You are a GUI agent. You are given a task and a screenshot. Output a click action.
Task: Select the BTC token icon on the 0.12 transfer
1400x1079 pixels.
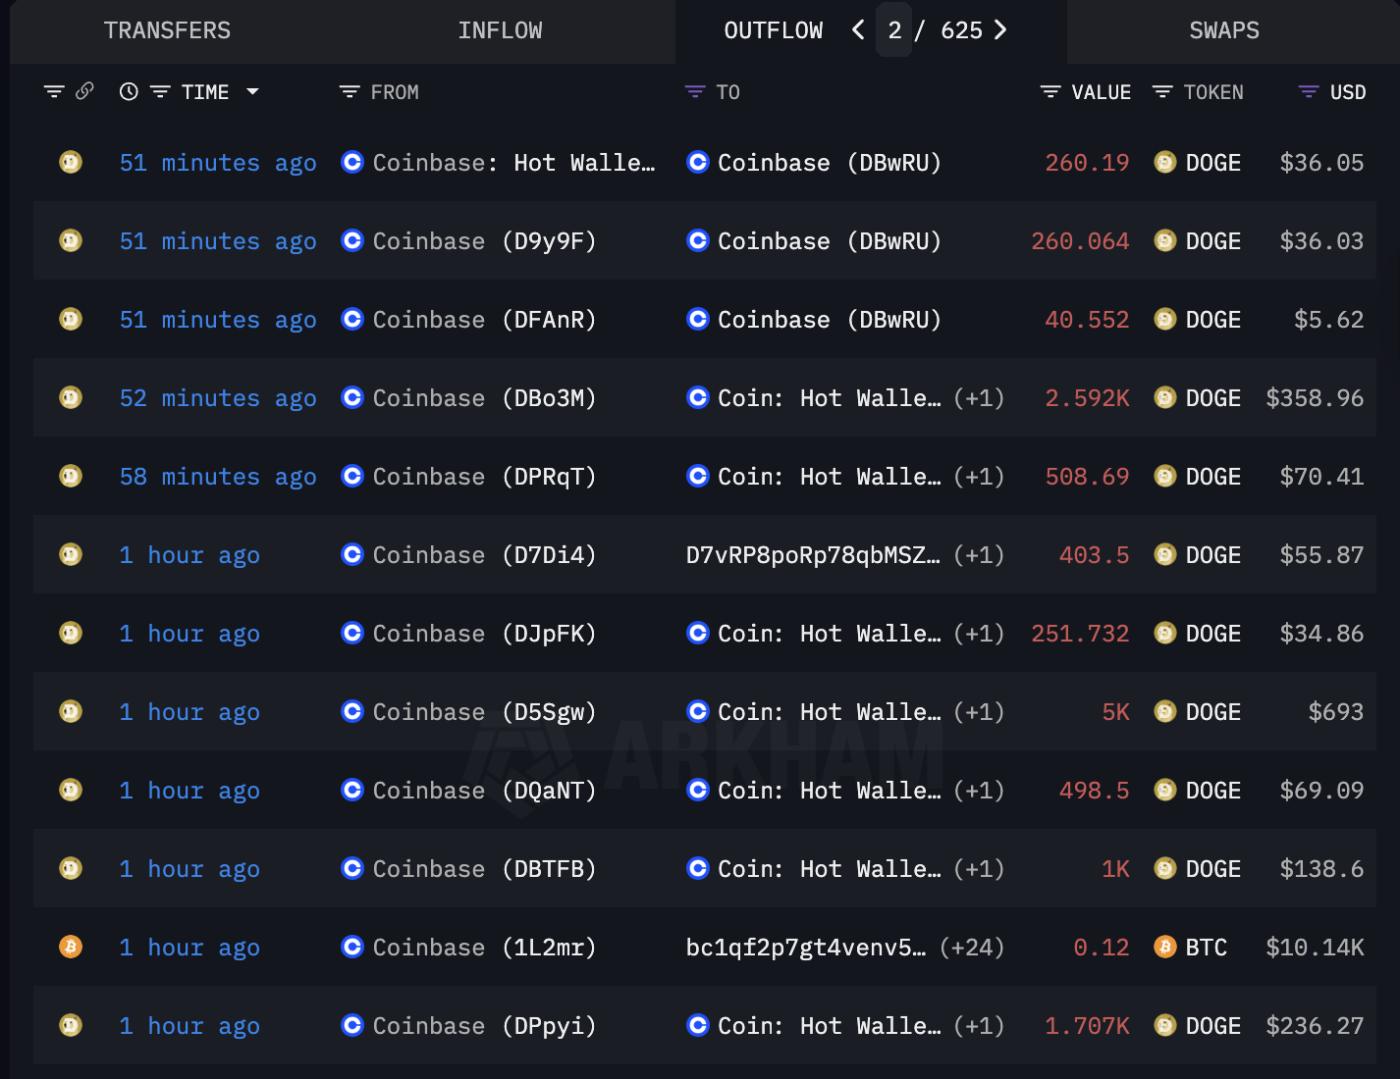pyautogui.click(x=1165, y=947)
